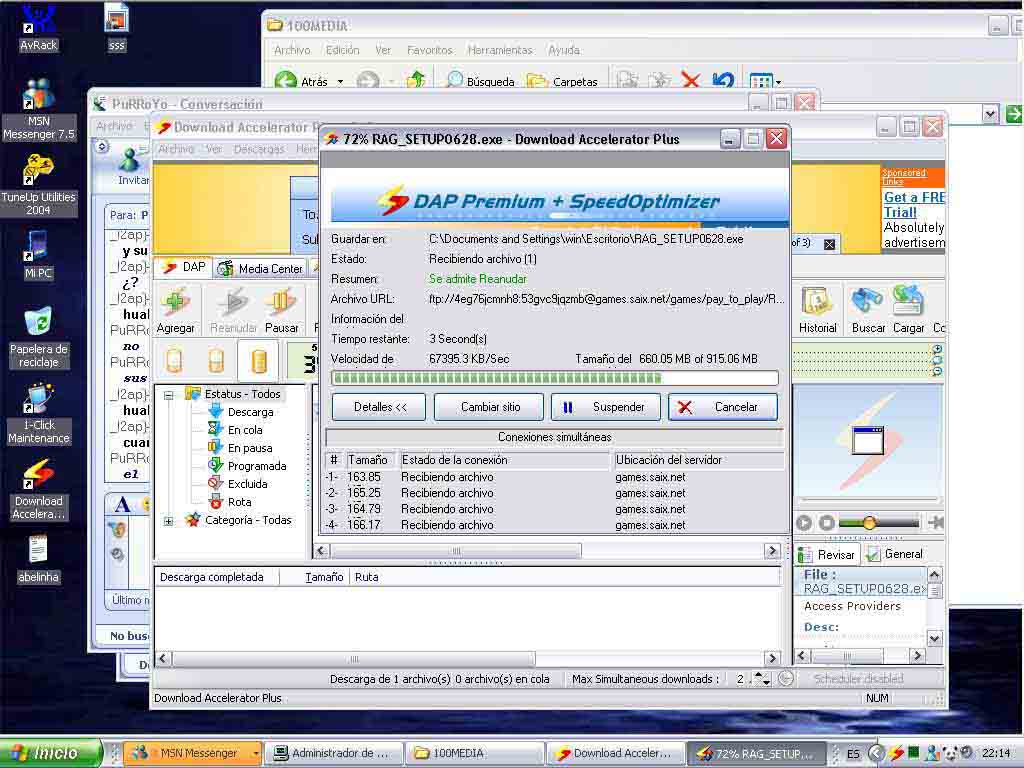The height and width of the screenshot is (768, 1024).
Task: Open the Favoritos menu in 100MEDIA
Action: (429, 50)
